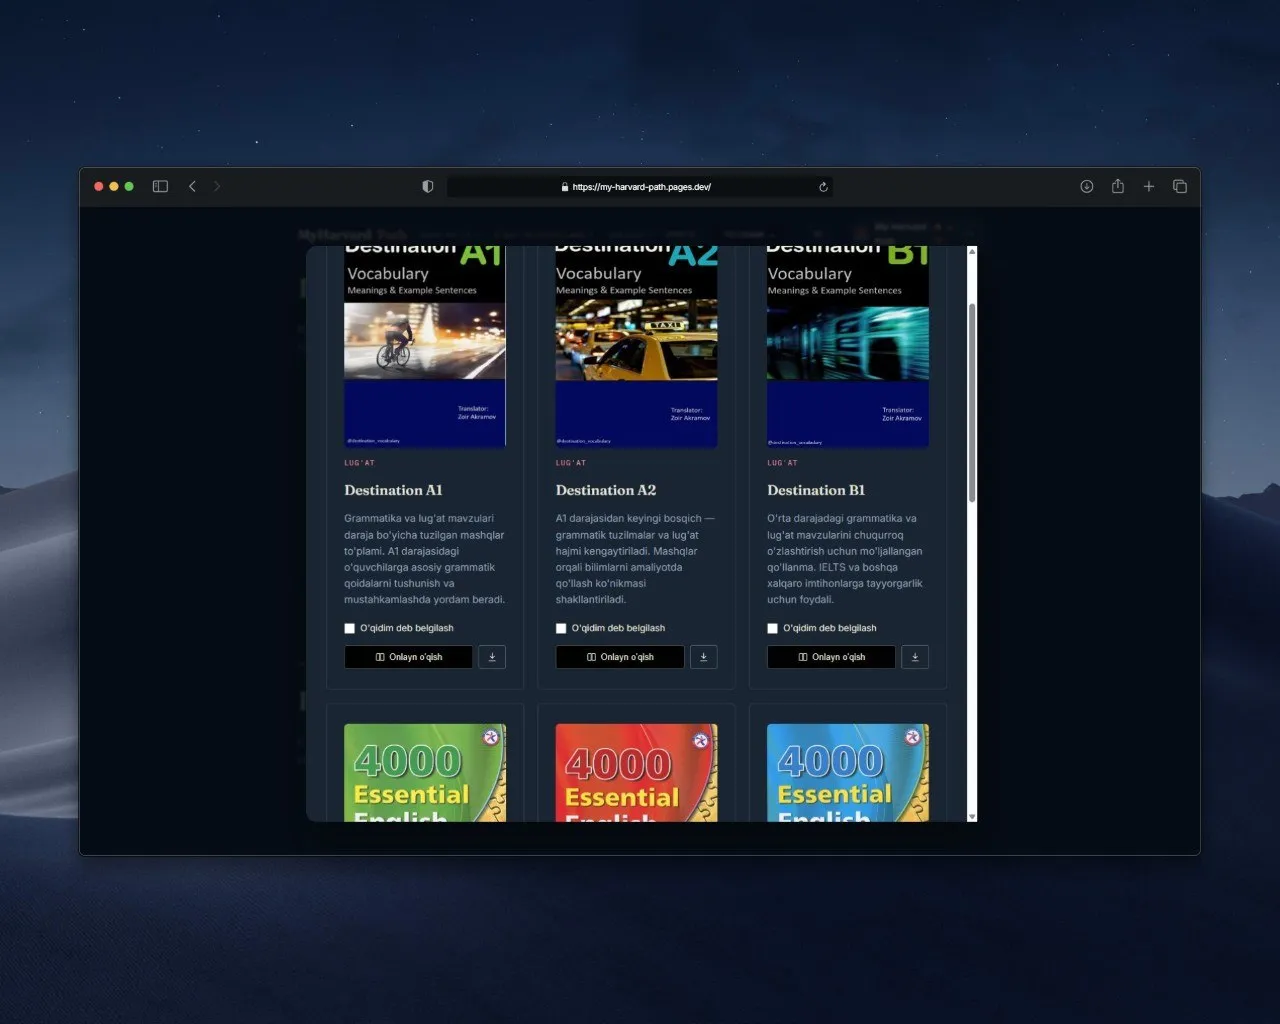Click the scrollbar's down arrow
Viewport: 1280px width, 1024px height.
click(x=972, y=816)
